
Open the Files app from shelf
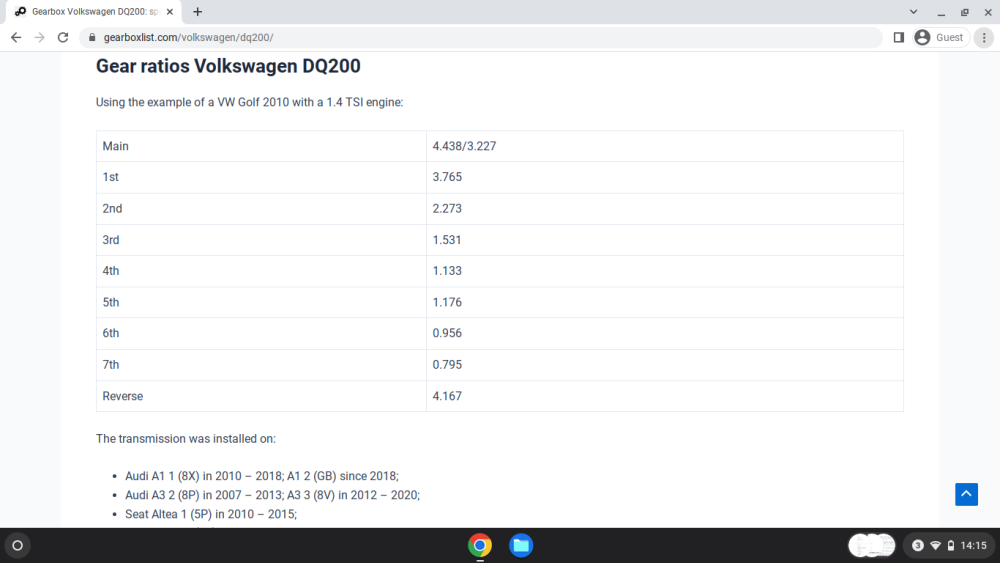[521, 546]
